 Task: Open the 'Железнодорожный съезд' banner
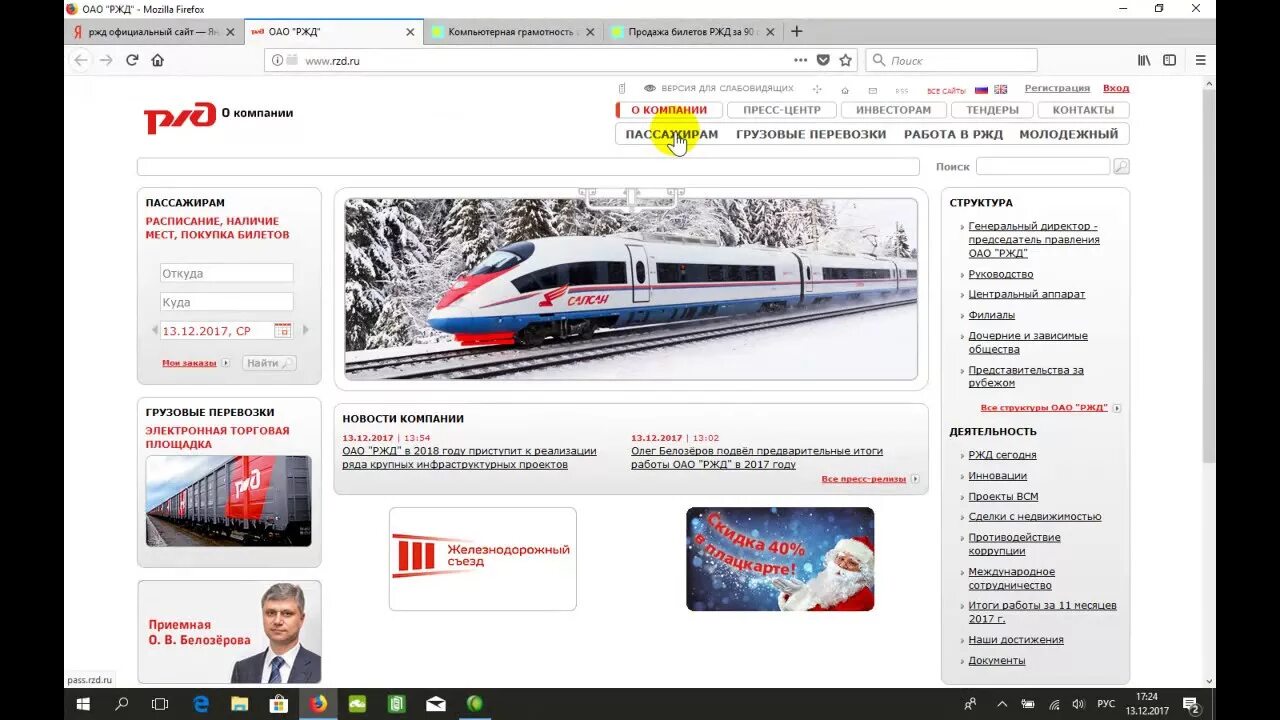pos(483,559)
